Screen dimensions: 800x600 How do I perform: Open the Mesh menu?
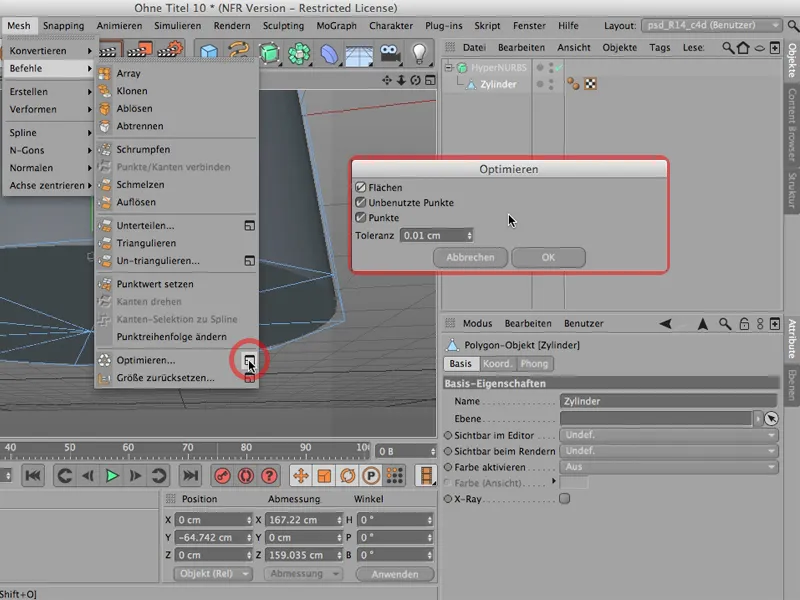pos(19,26)
